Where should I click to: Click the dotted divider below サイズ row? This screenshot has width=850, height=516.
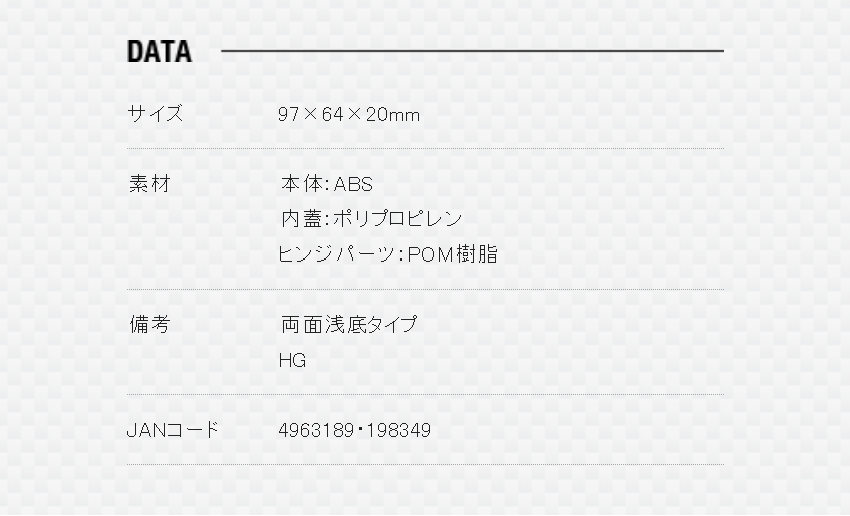[426, 148]
